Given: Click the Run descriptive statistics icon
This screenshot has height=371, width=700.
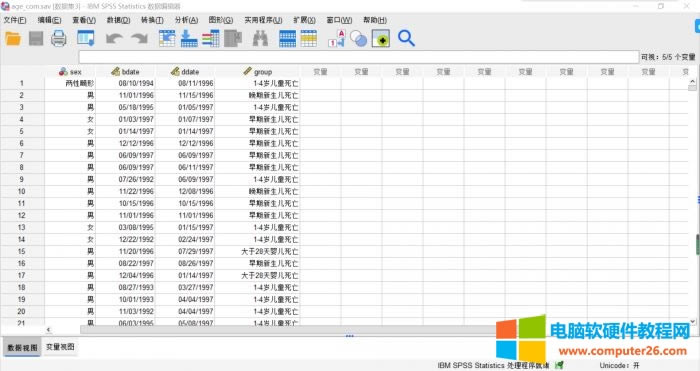Looking at the screenshot, I should tap(233, 39).
